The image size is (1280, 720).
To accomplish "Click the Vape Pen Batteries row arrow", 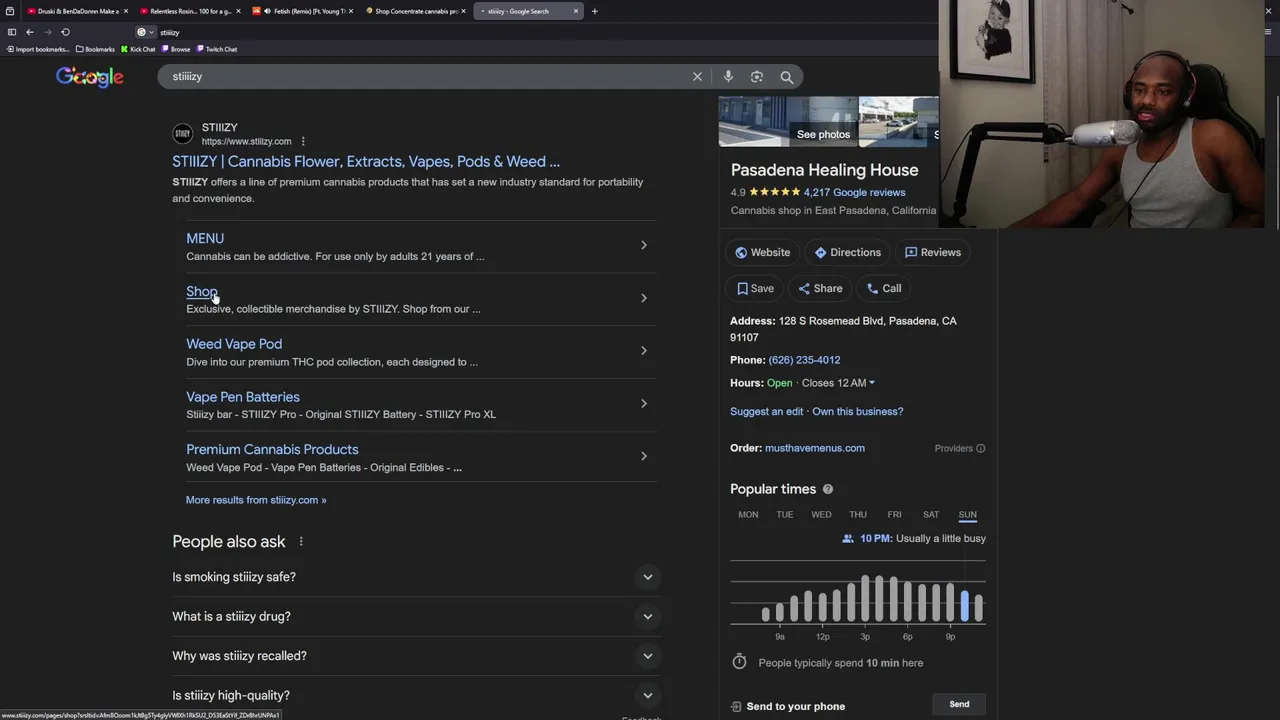I will [643, 404].
